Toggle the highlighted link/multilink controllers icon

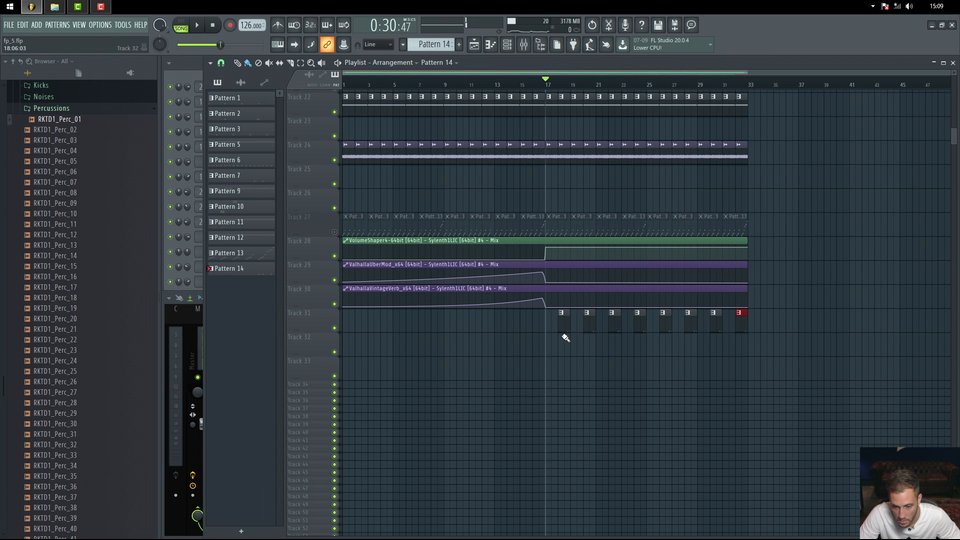click(327, 45)
